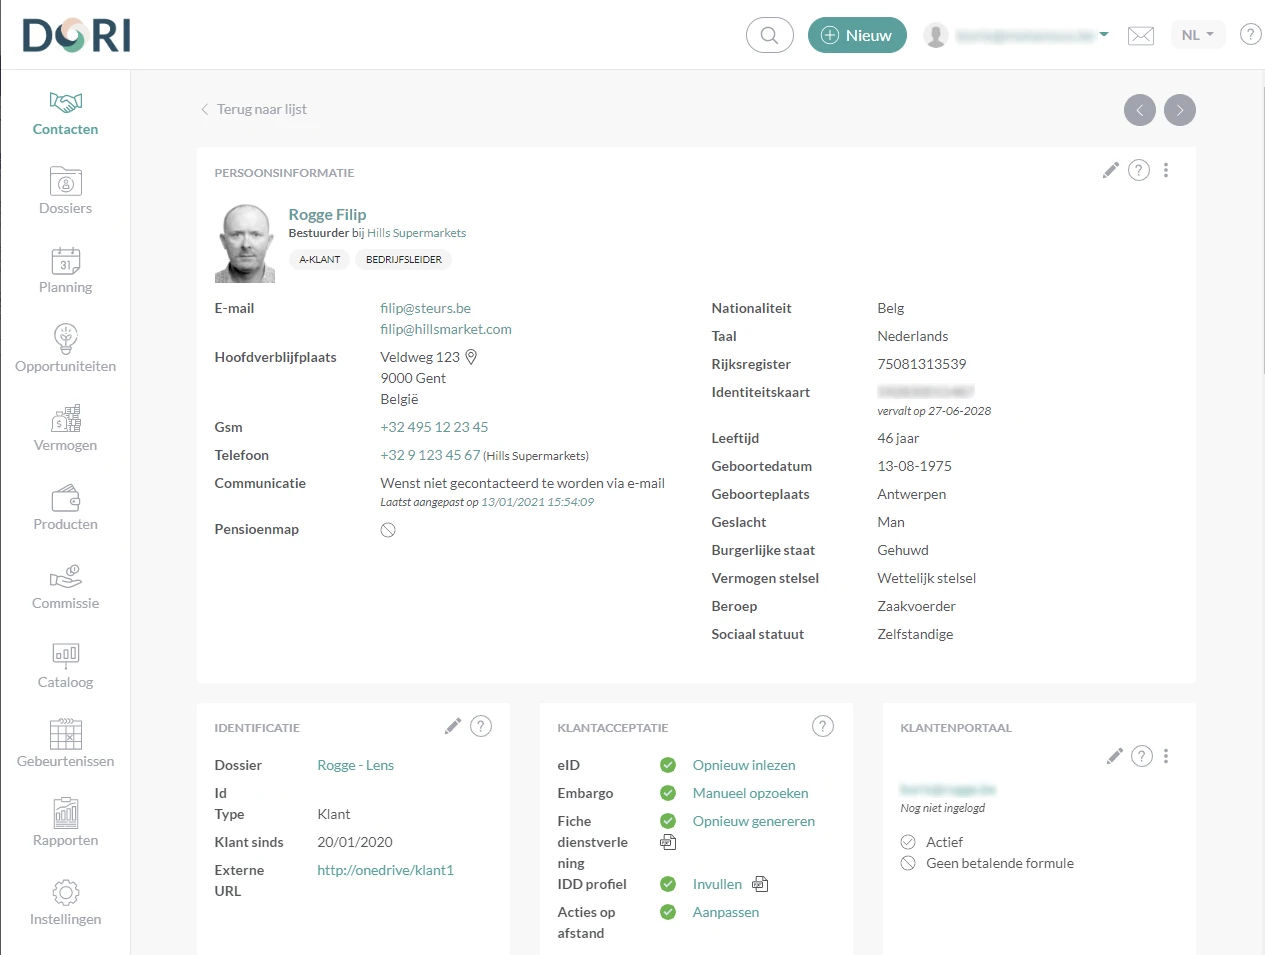Go to next contact with right arrow
Screen dimensions: 1265x955
1180,110
